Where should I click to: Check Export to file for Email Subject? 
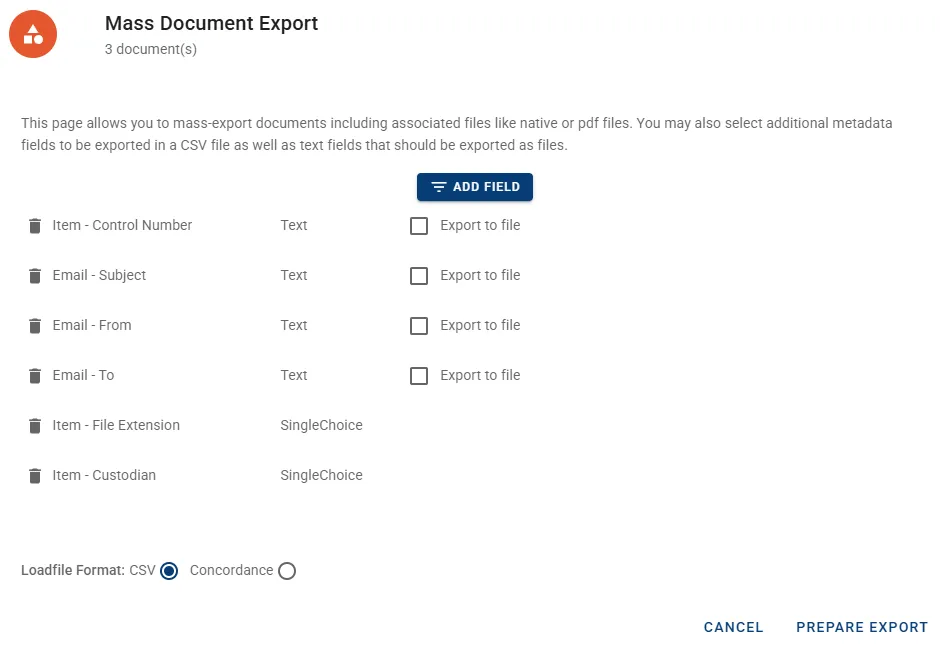click(x=419, y=276)
